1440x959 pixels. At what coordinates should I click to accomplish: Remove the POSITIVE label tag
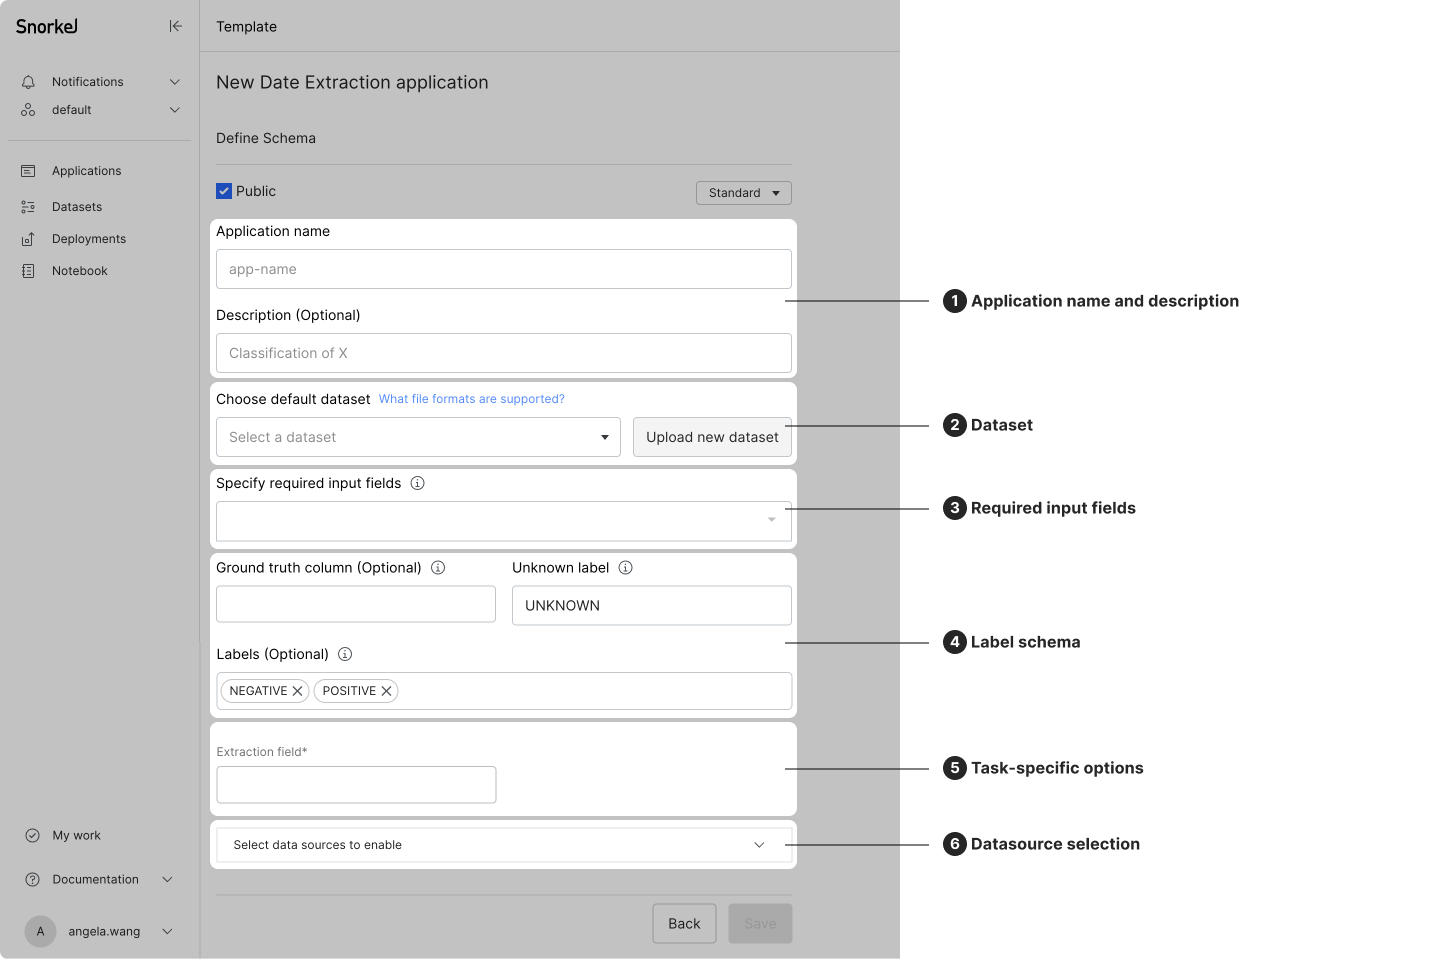[386, 691]
